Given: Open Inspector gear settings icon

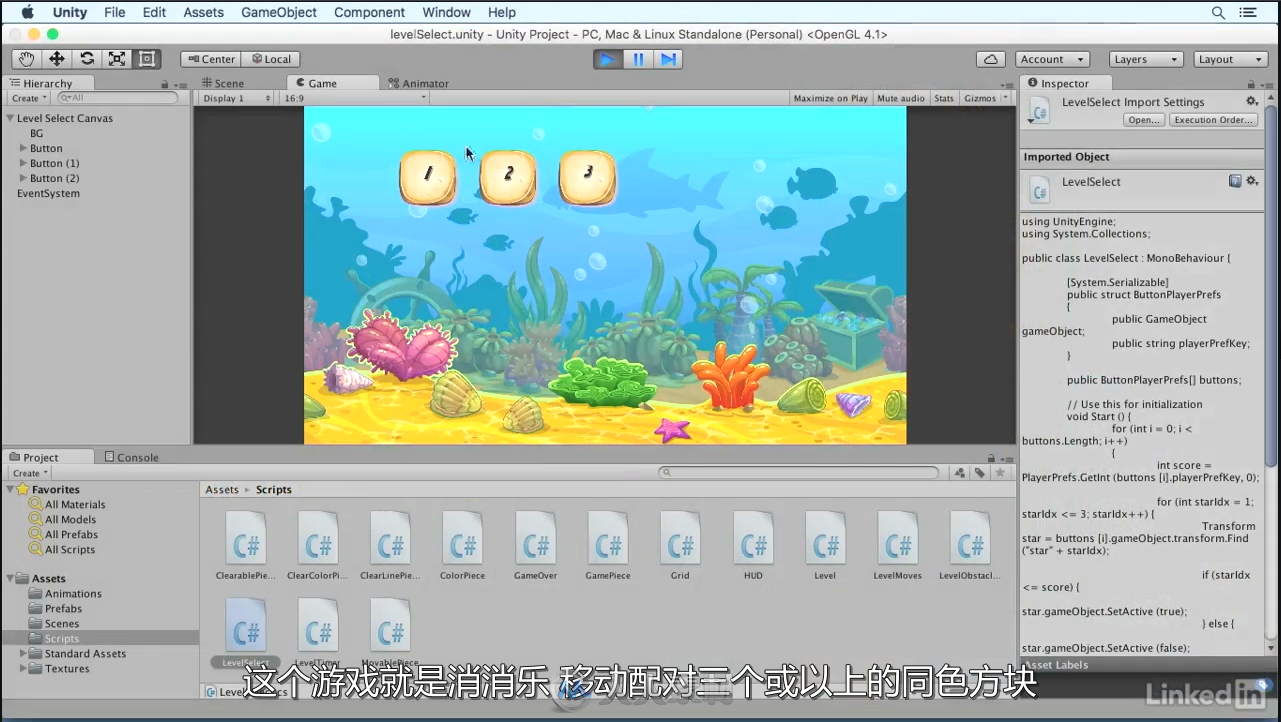Looking at the screenshot, I should 1251,102.
